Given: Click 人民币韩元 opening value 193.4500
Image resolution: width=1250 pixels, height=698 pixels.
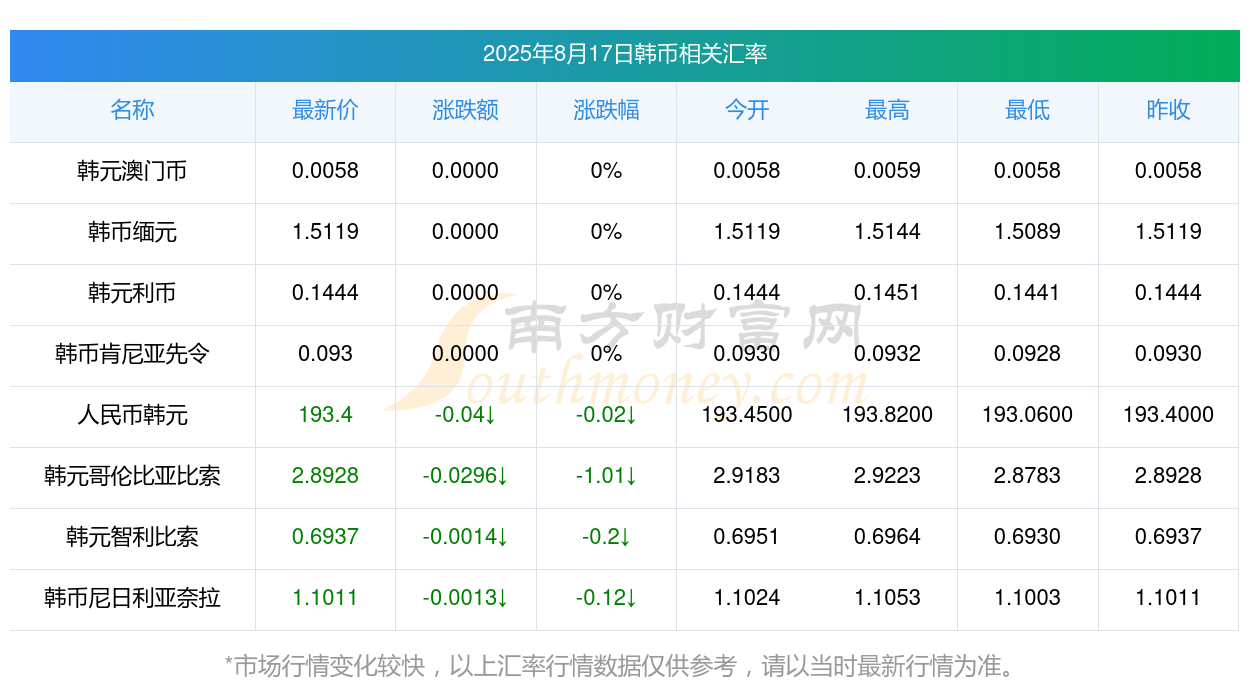Looking at the screenshot, I should pyautogui.click(x=747, y=415).
